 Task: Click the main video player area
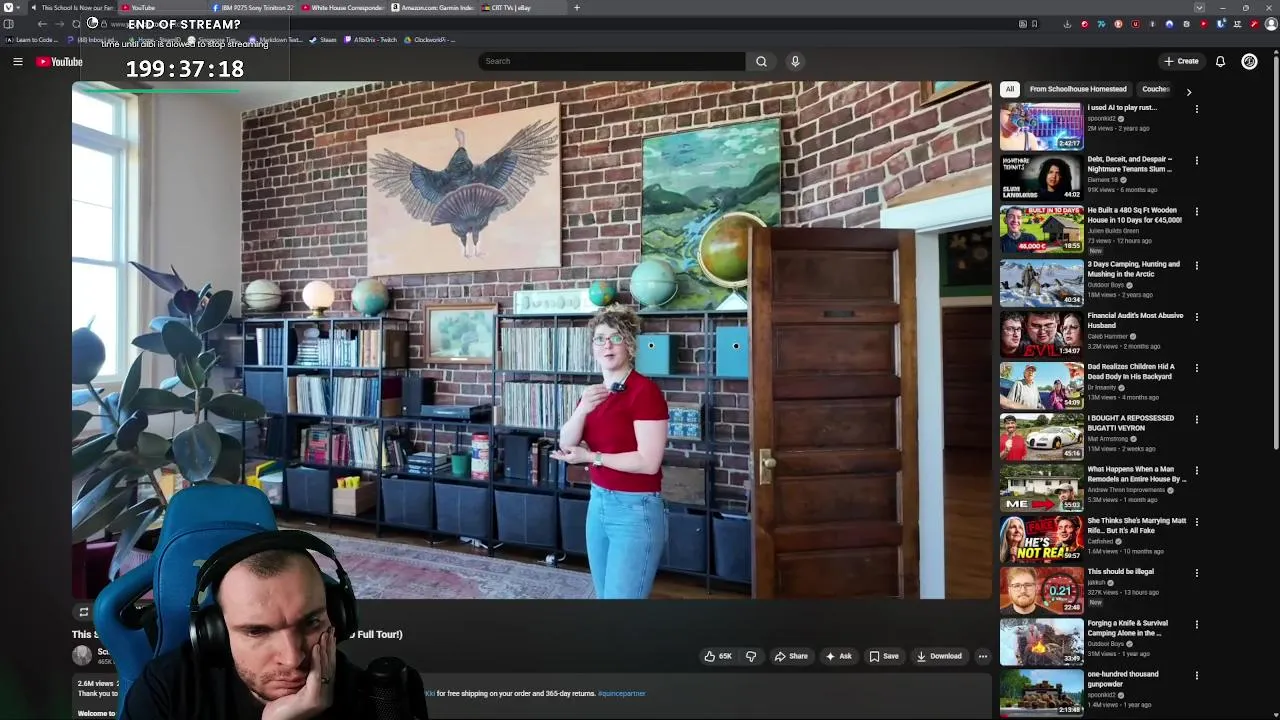tap(532, 340)
